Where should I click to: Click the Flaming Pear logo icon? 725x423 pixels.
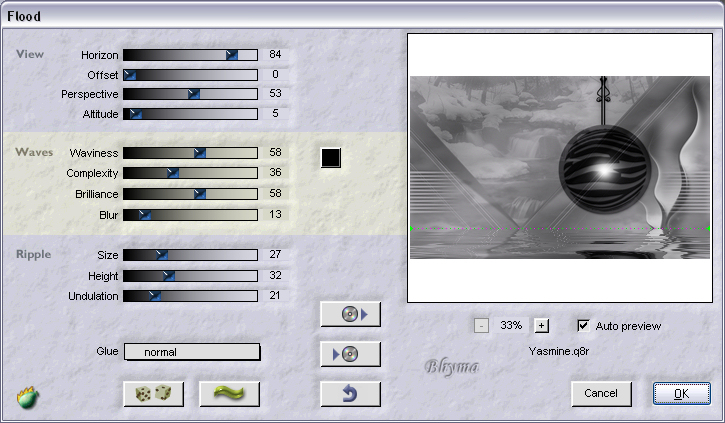click(x=28, y=398)
